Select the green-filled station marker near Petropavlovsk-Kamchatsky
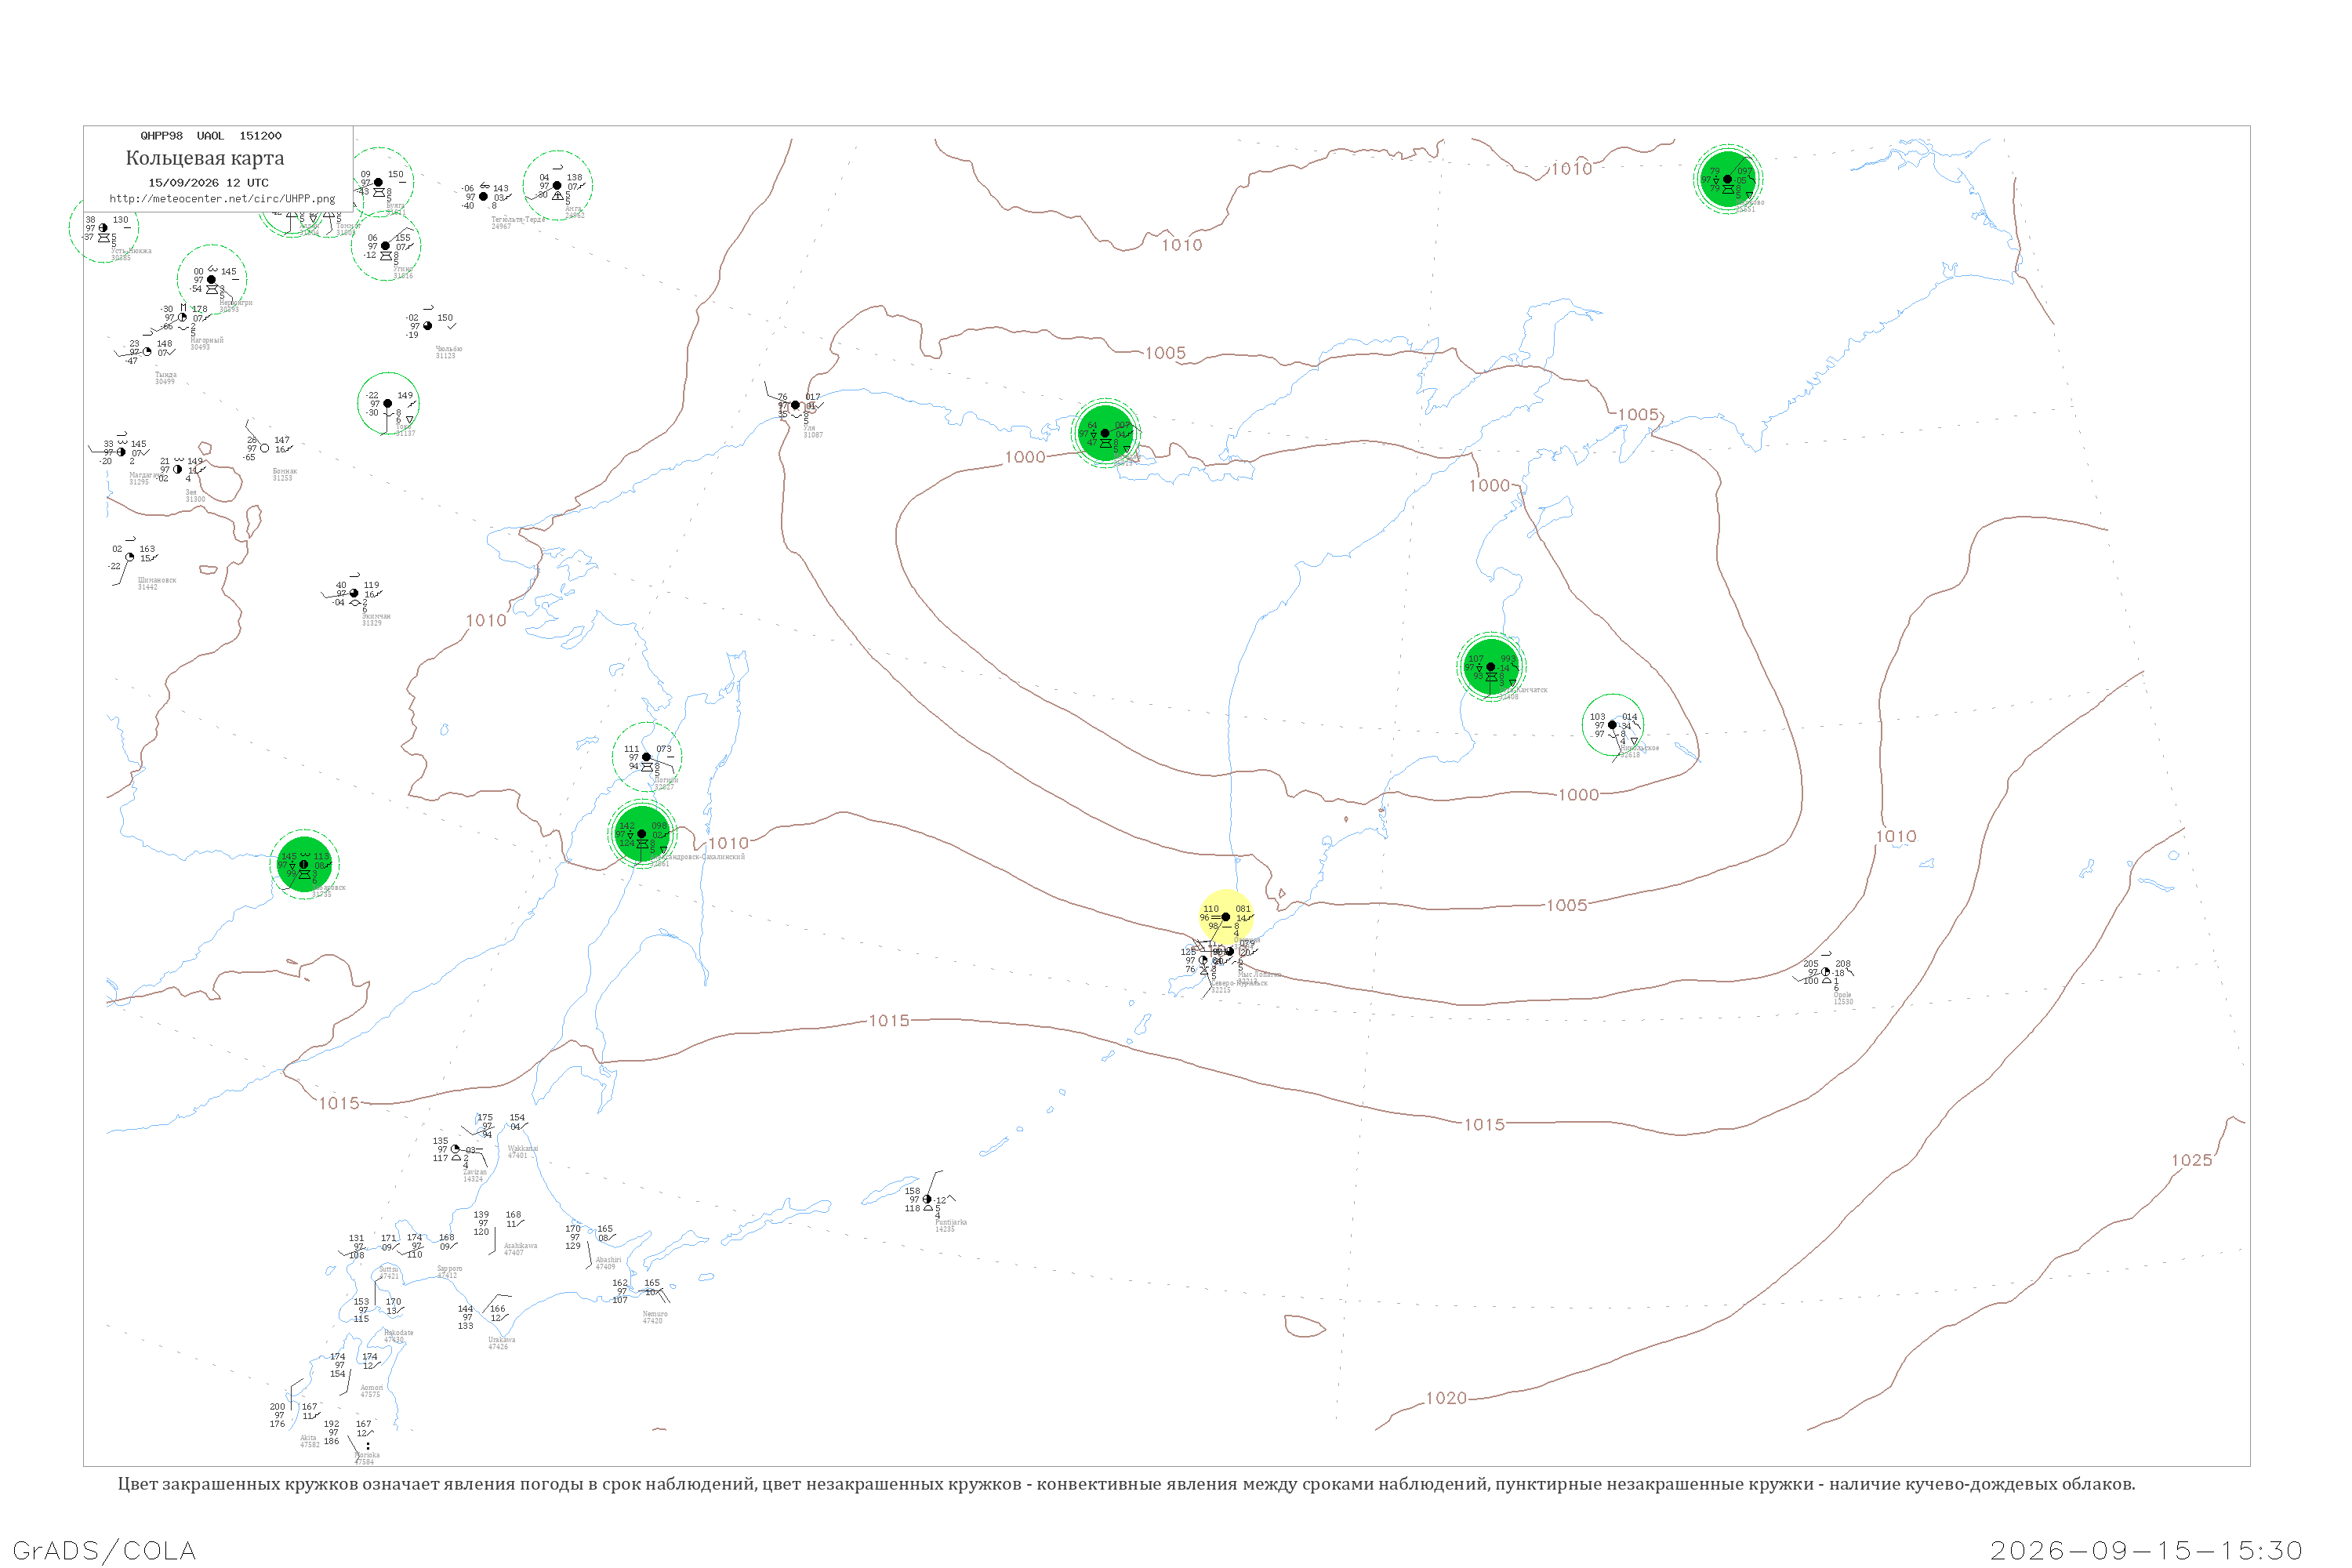2352x1568 pixels. (x=1490, y=666)
